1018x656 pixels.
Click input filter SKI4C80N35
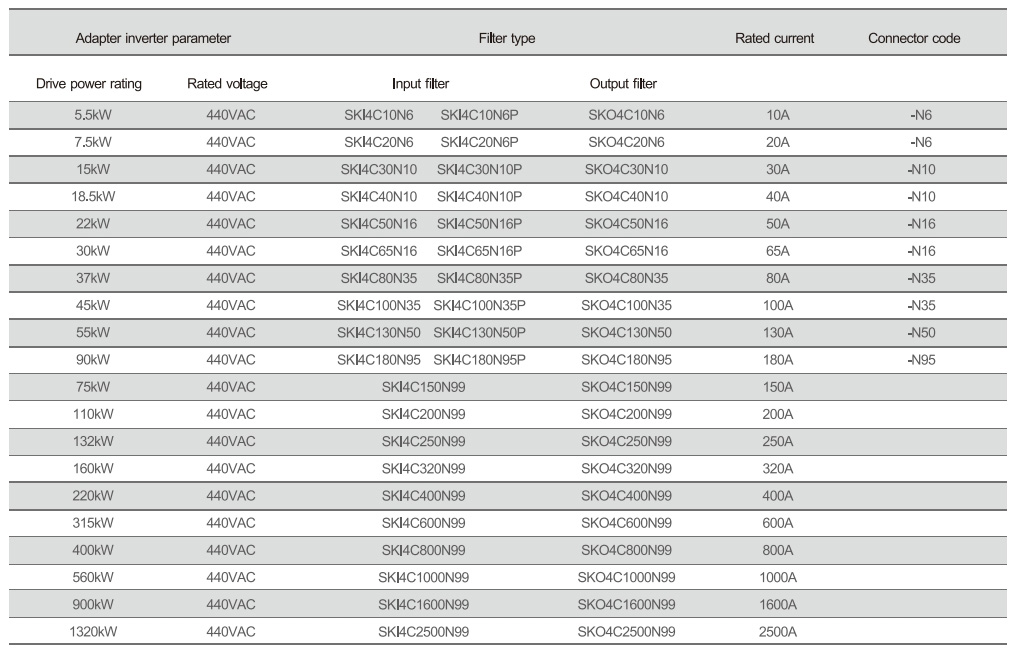tap(379, 279)
